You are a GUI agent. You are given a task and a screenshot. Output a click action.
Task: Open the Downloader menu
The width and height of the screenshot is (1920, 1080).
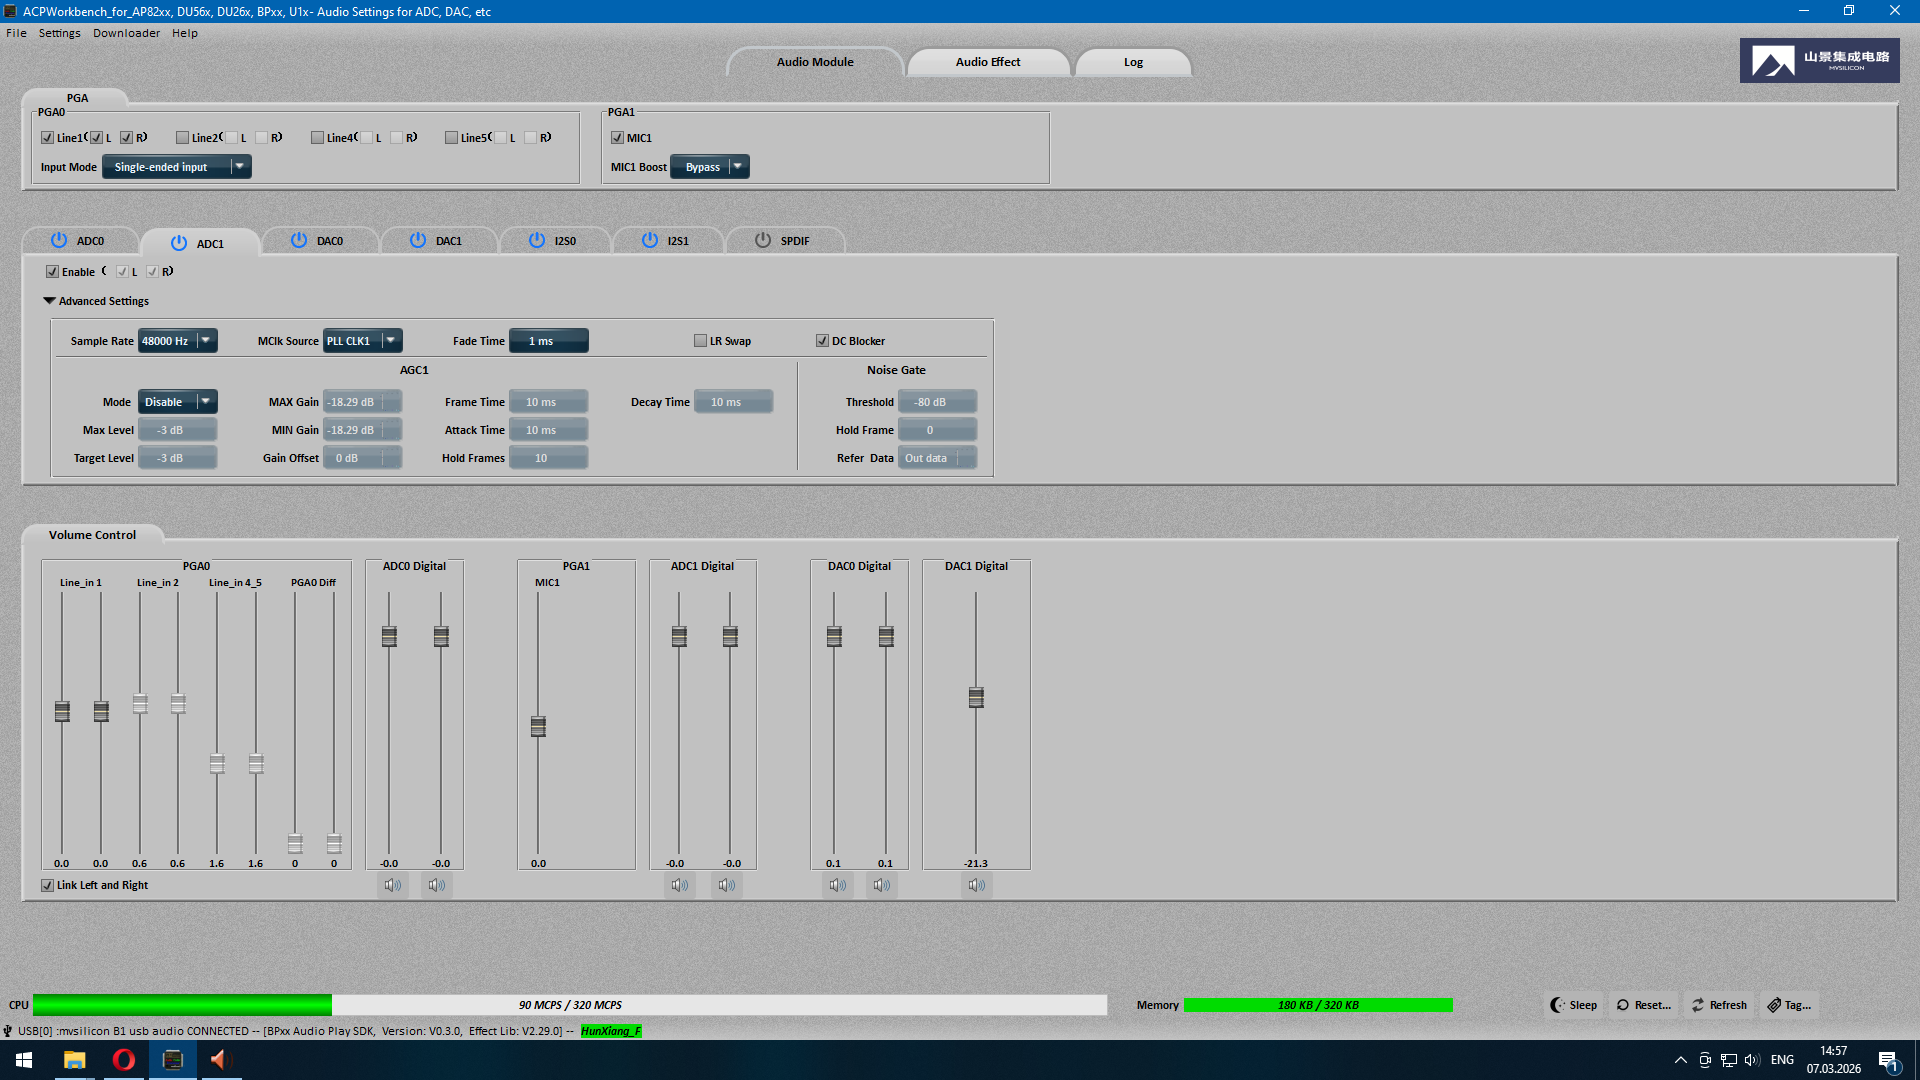[x=126, y=33]
